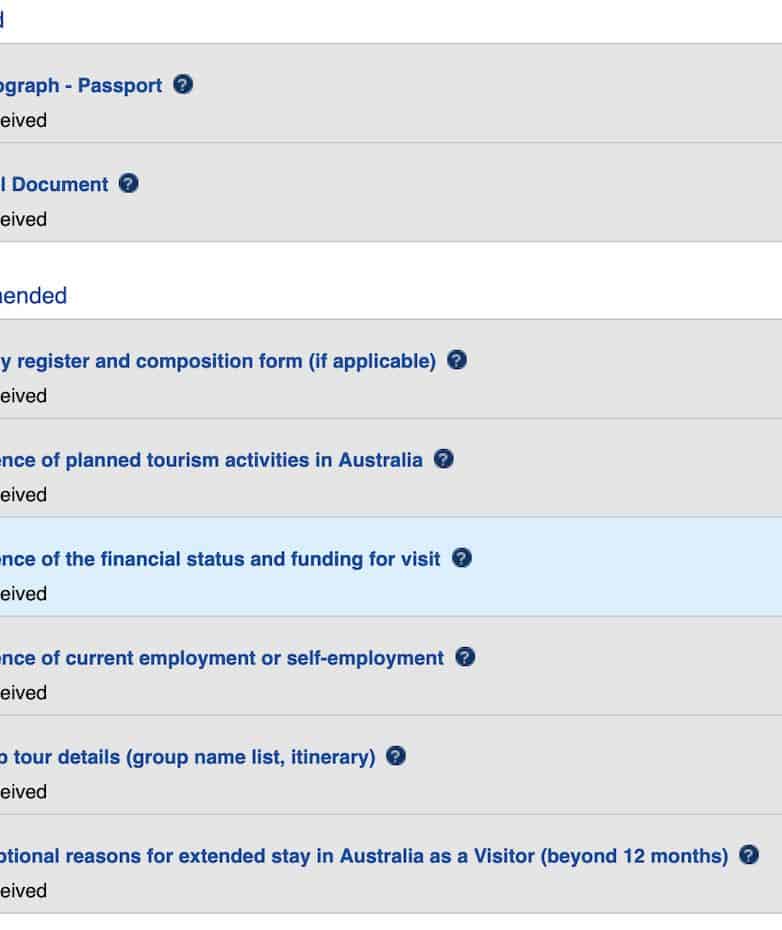Viewport: 782px width, 930px height.
Task: Click help icon for planned tourism activities
Action: 444,459
